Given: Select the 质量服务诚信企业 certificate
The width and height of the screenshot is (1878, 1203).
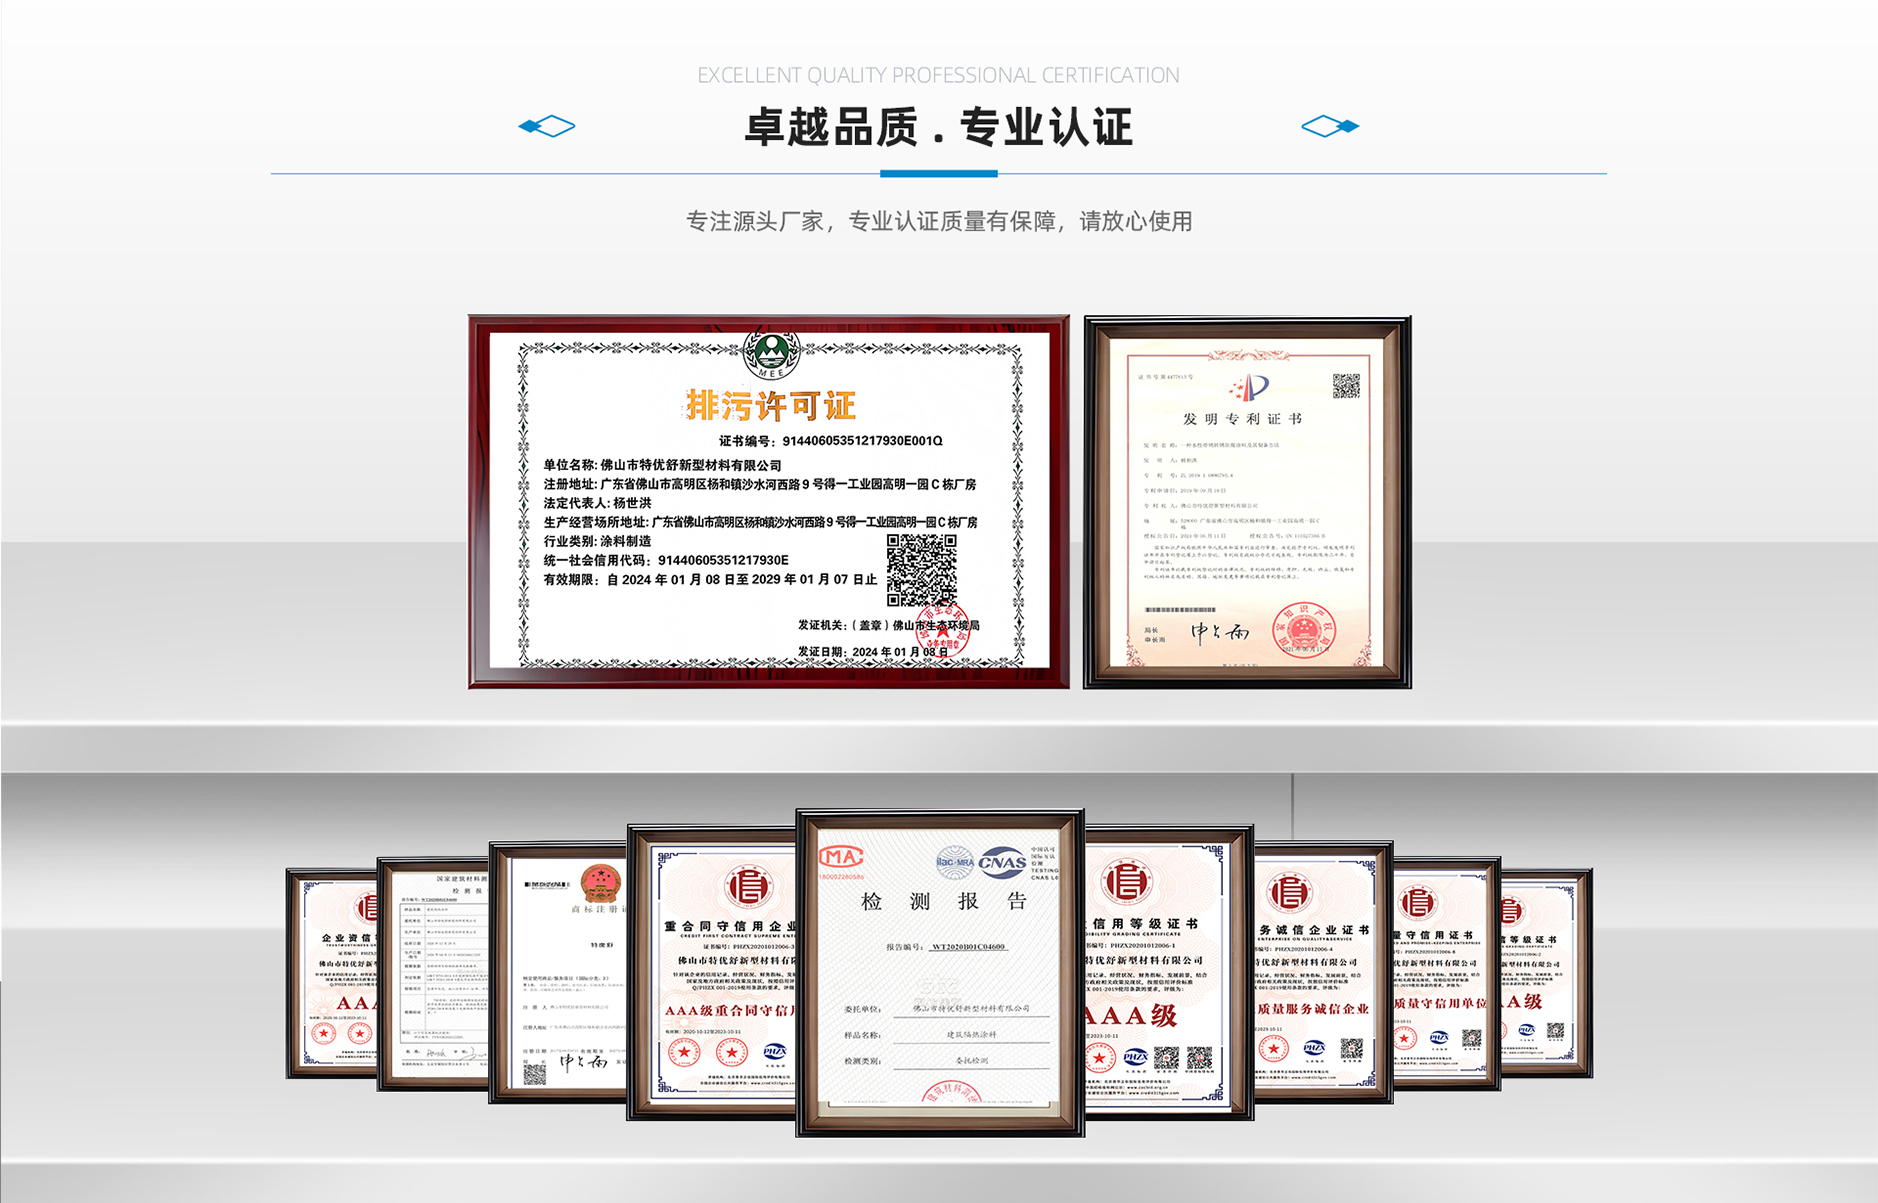Looking at the screenshot, I should tap(1322, 972).
